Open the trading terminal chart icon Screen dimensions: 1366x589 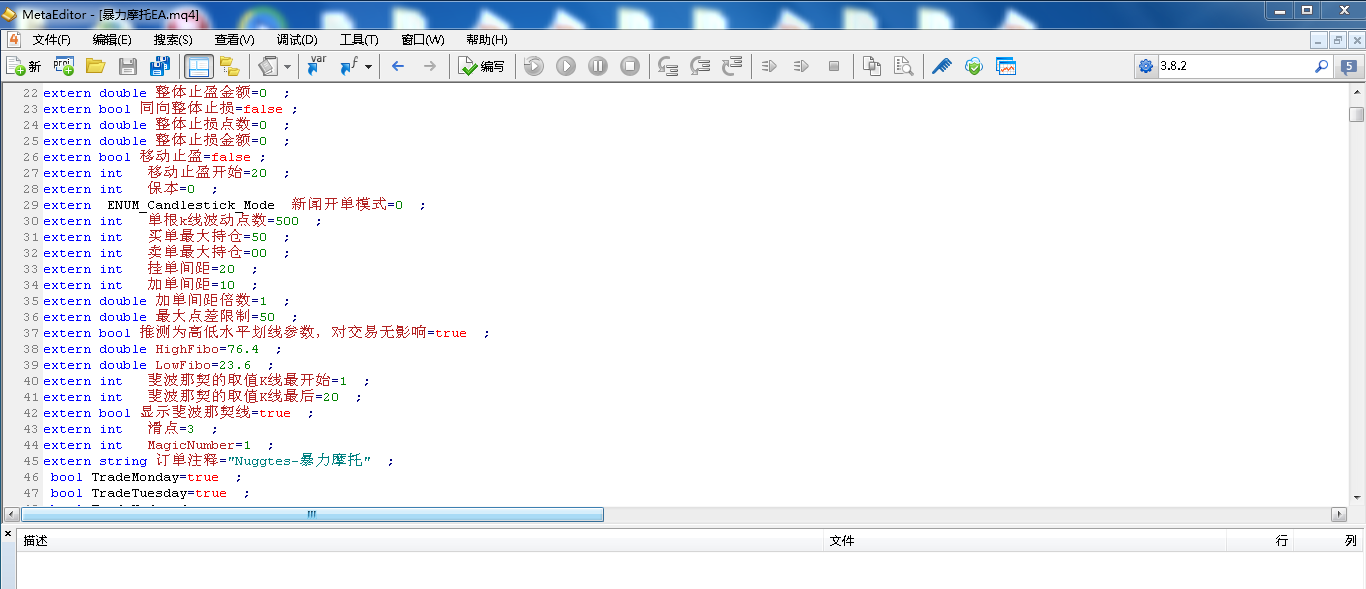pos(1005,66)
